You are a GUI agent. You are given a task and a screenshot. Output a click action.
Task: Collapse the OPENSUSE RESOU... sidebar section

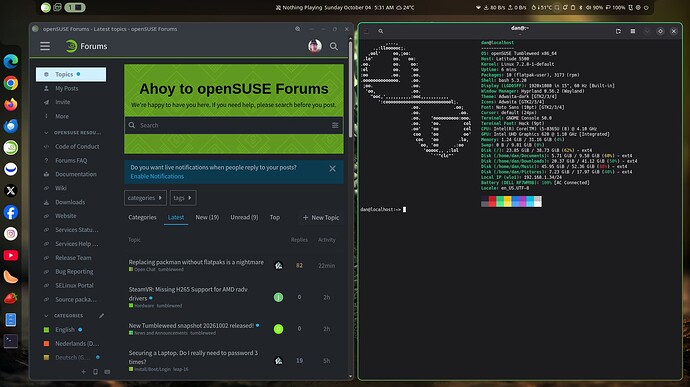coord(73,133)
